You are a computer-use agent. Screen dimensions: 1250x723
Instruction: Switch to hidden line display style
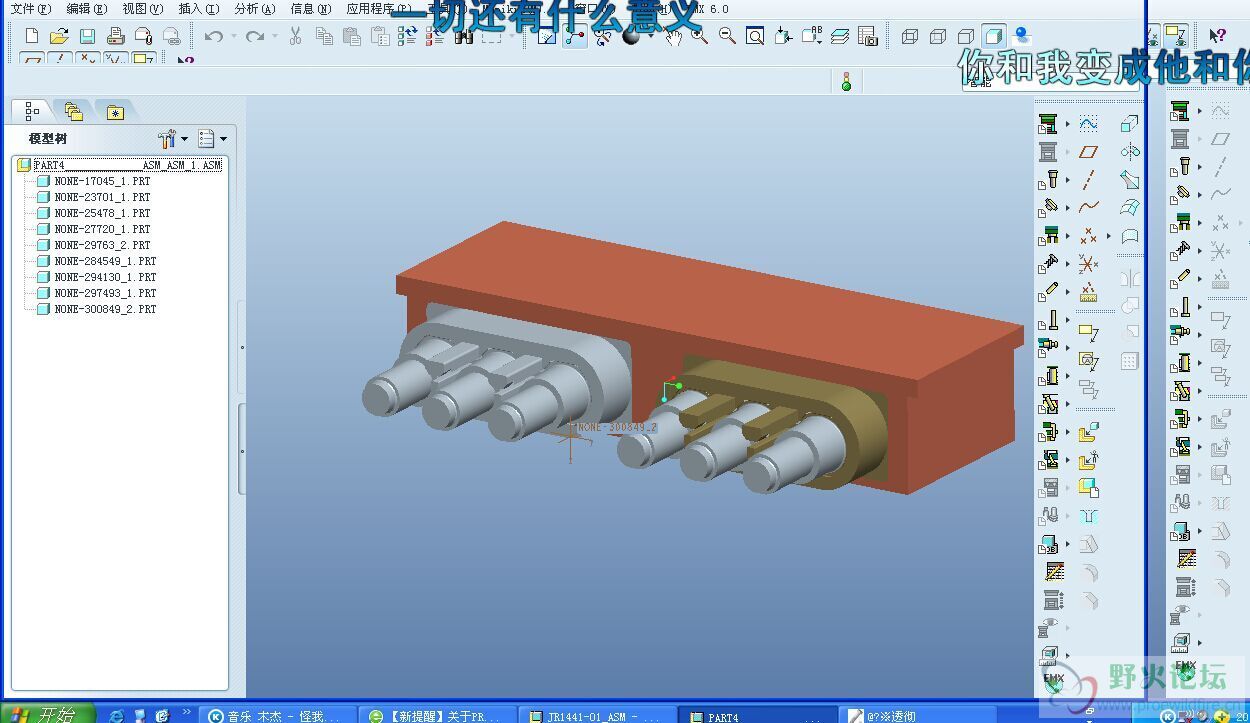pos(938,37)
